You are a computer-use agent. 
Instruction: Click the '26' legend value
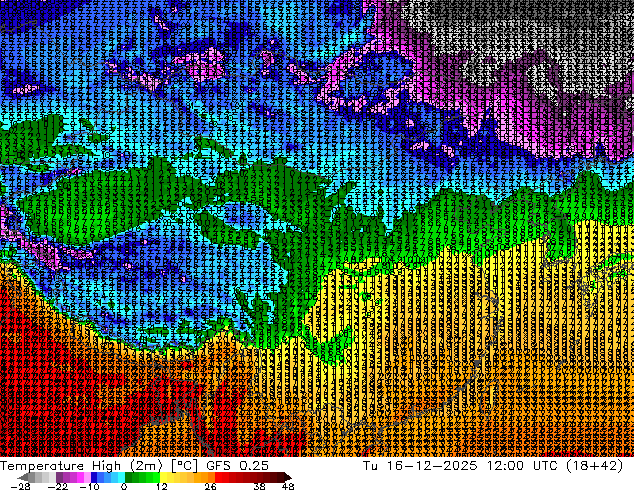[210, 486]
